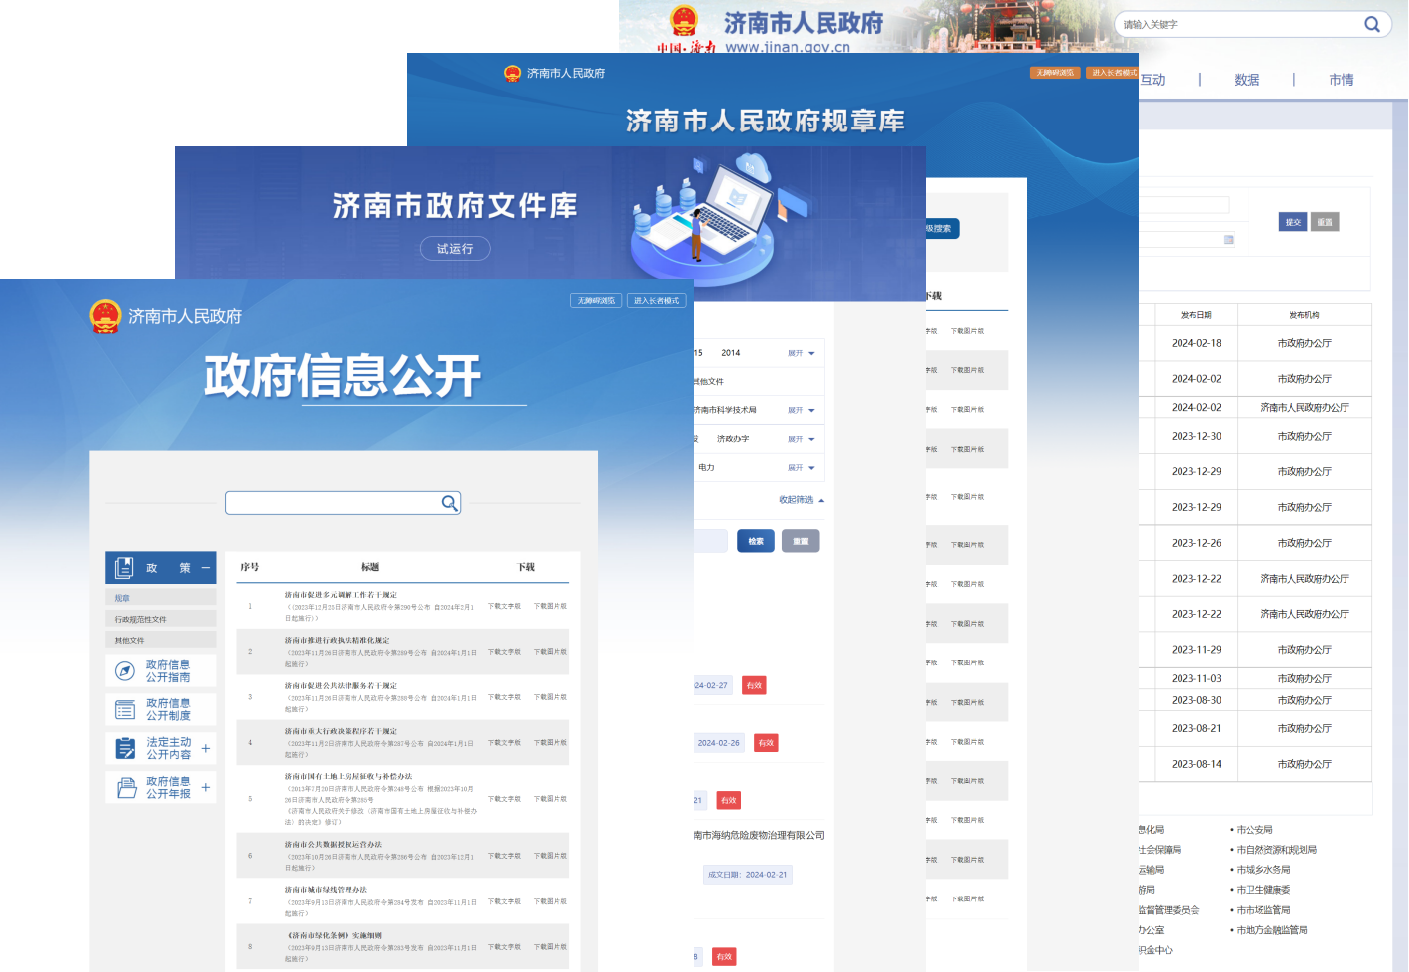The height and width of the screenshot is (972, 1409).
Task: Click 进入长者模式 on 政府信息公开 header
Action: [x=656, y=300]
